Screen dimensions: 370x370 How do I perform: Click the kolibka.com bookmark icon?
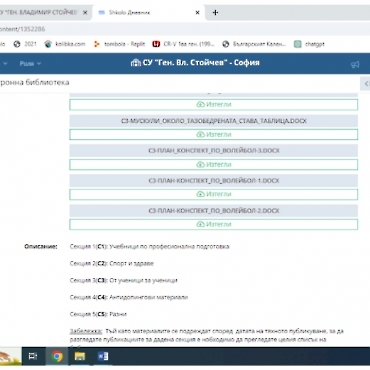click(48, 44)
